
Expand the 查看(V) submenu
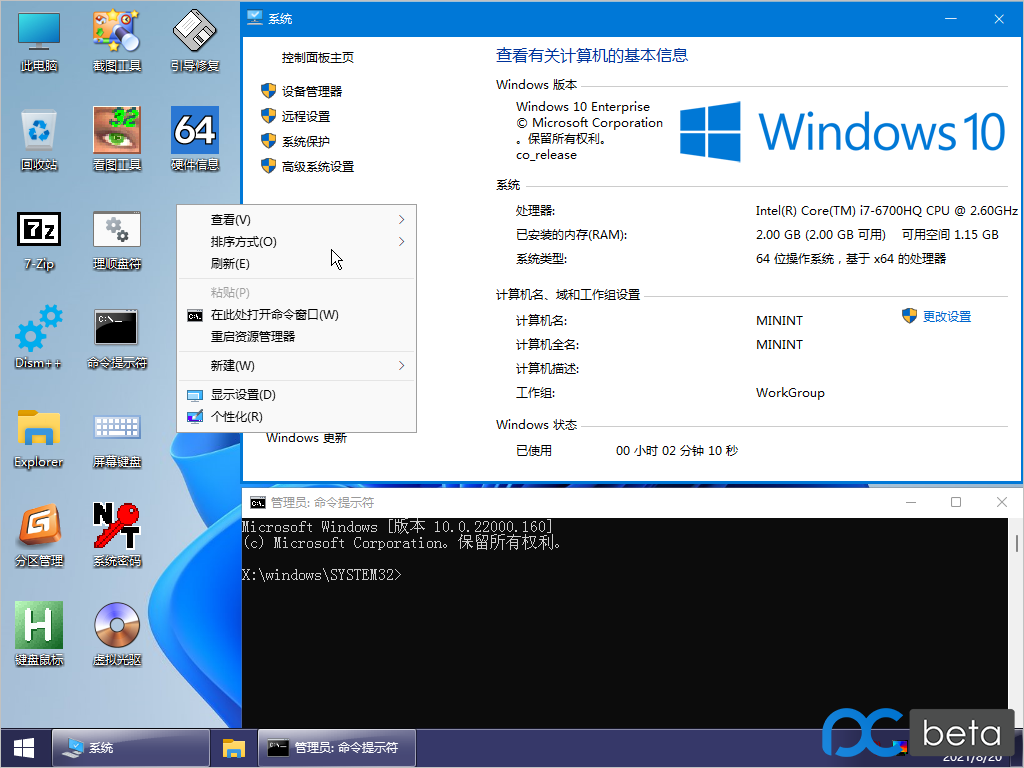[x=297, y=220]
